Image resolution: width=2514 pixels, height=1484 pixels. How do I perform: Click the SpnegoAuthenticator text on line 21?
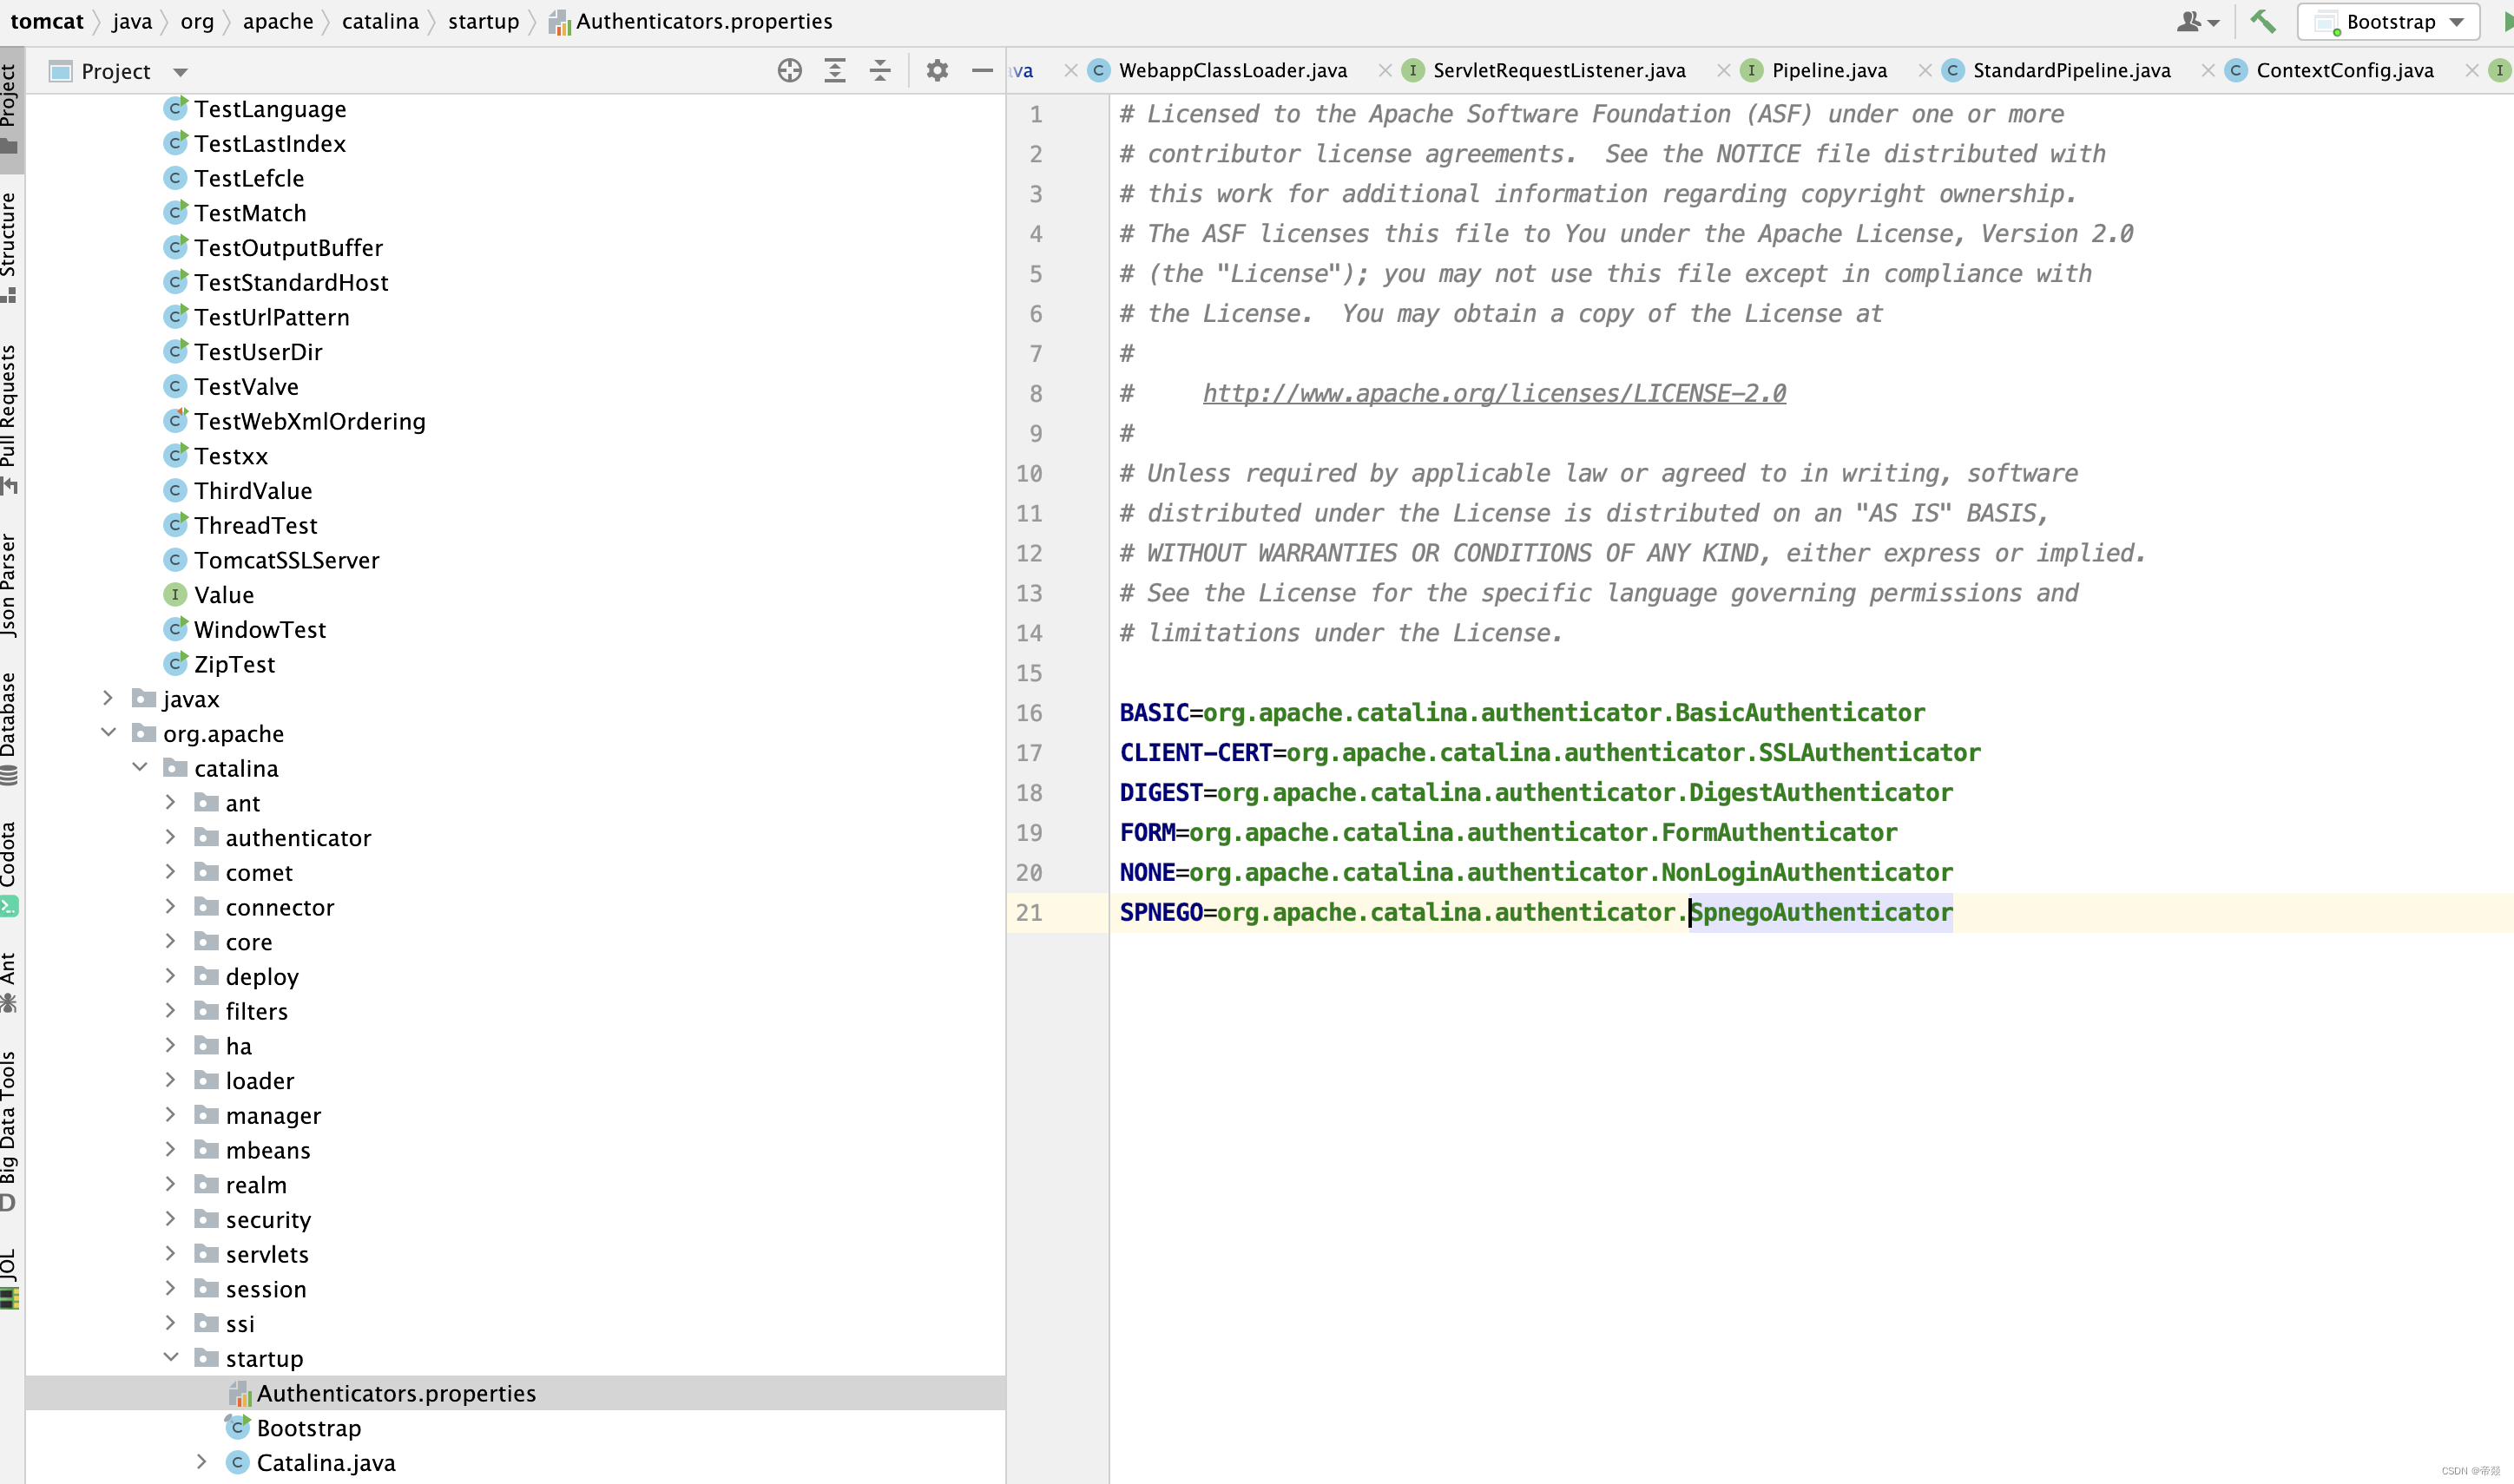pos(1821,912)
